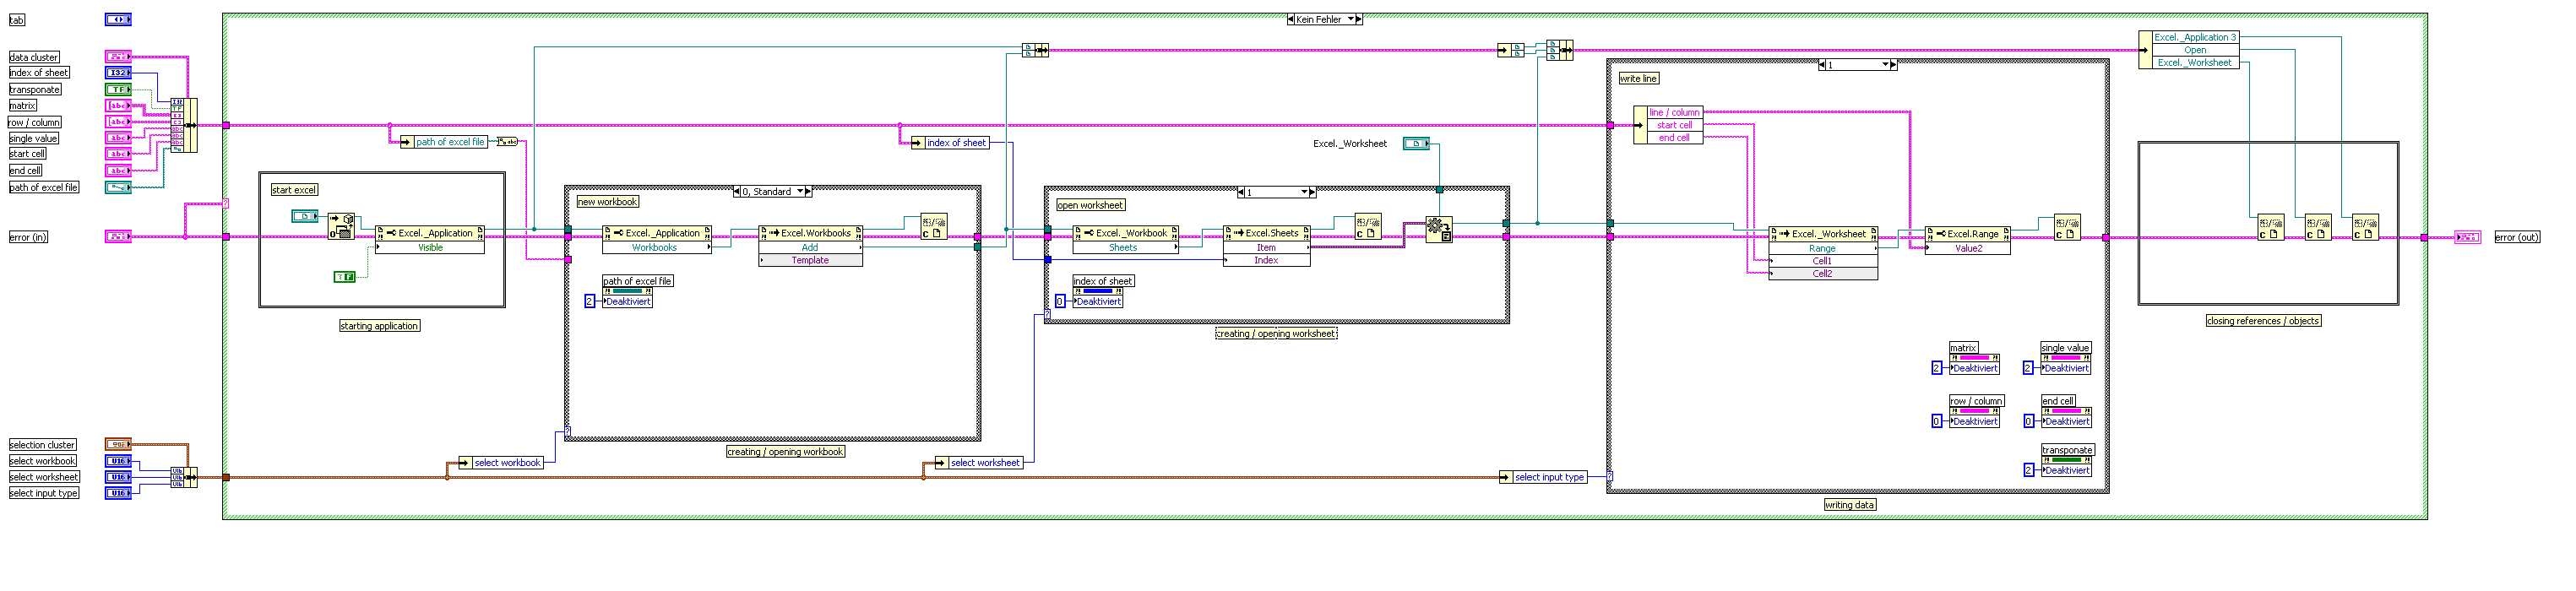The height and width of the screenshot is (591, 2576).
Task: Select the Automation Open node in start excel
Action: click(x=341, y=227)
